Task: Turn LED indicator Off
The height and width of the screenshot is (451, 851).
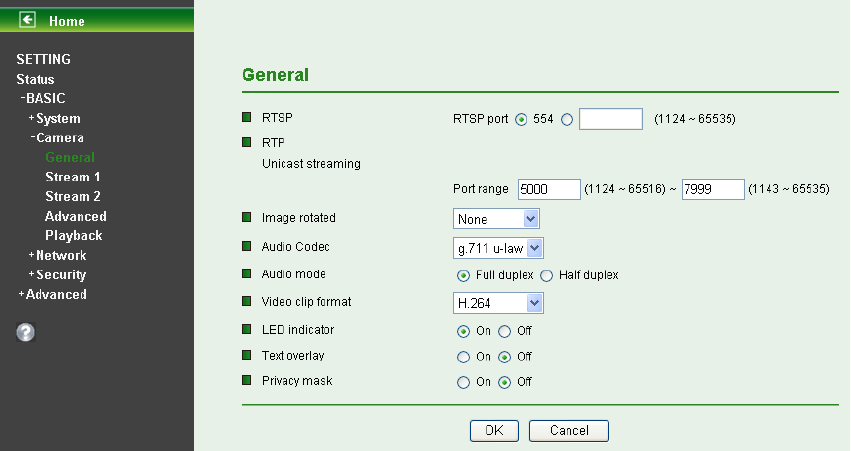Action: click(505, 331)
